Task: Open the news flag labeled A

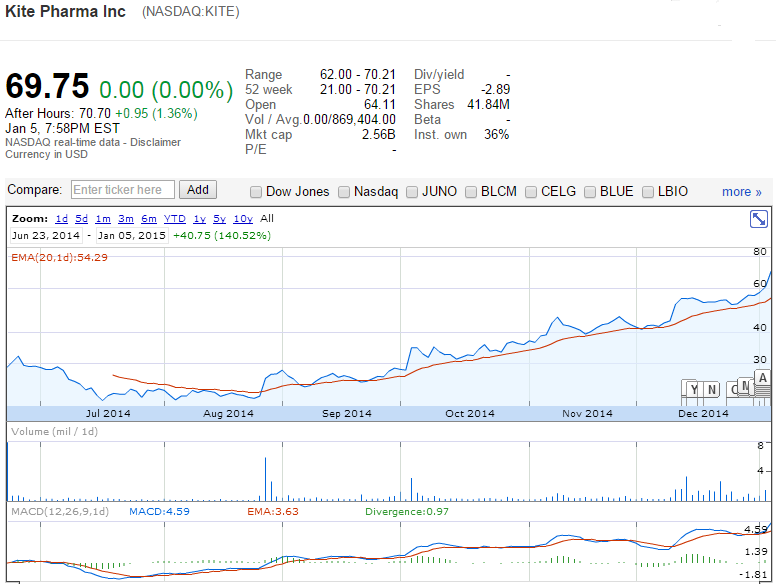Action: pyautogui.click(x=763, y=378)
